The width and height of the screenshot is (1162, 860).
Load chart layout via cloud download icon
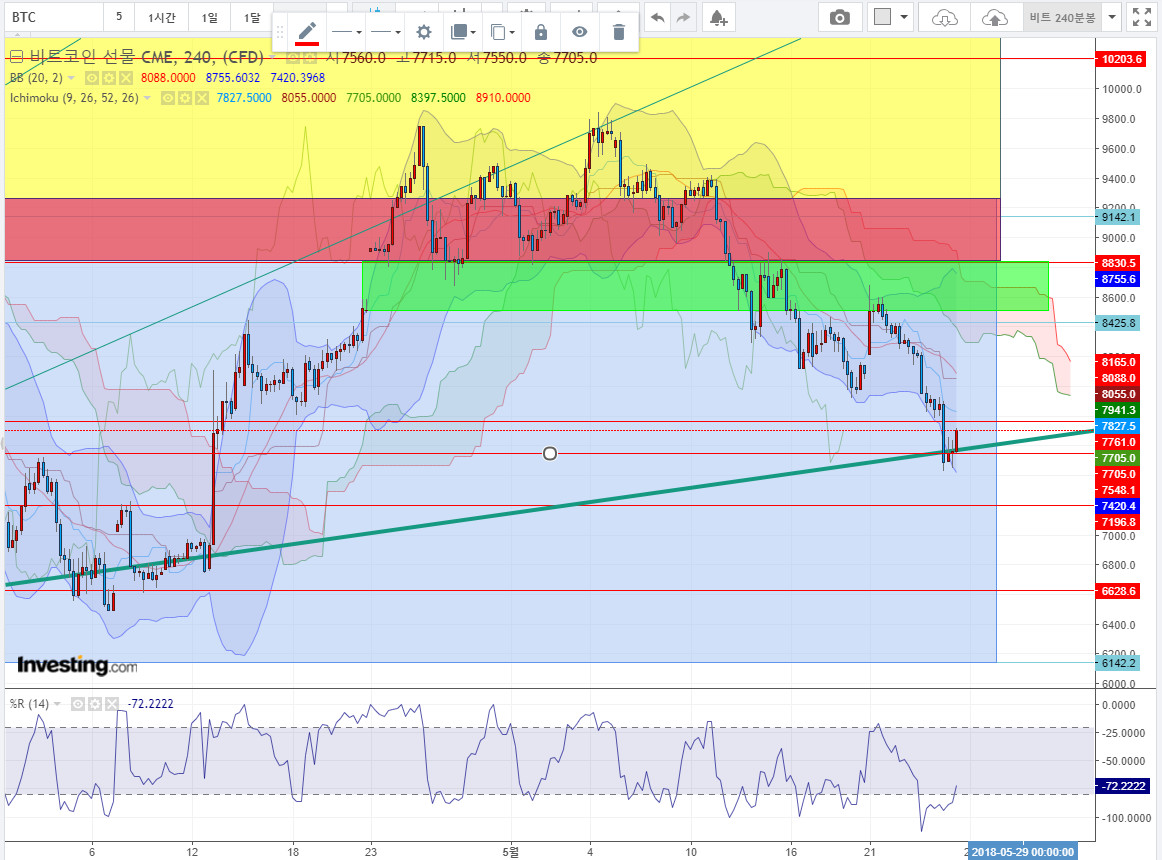pos(944,17)
